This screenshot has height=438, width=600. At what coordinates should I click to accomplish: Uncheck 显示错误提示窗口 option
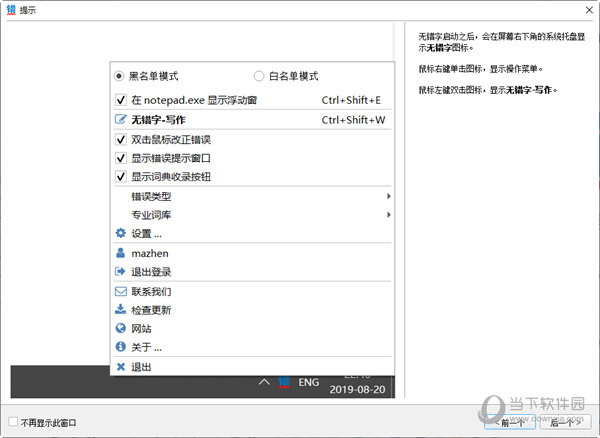121,158
